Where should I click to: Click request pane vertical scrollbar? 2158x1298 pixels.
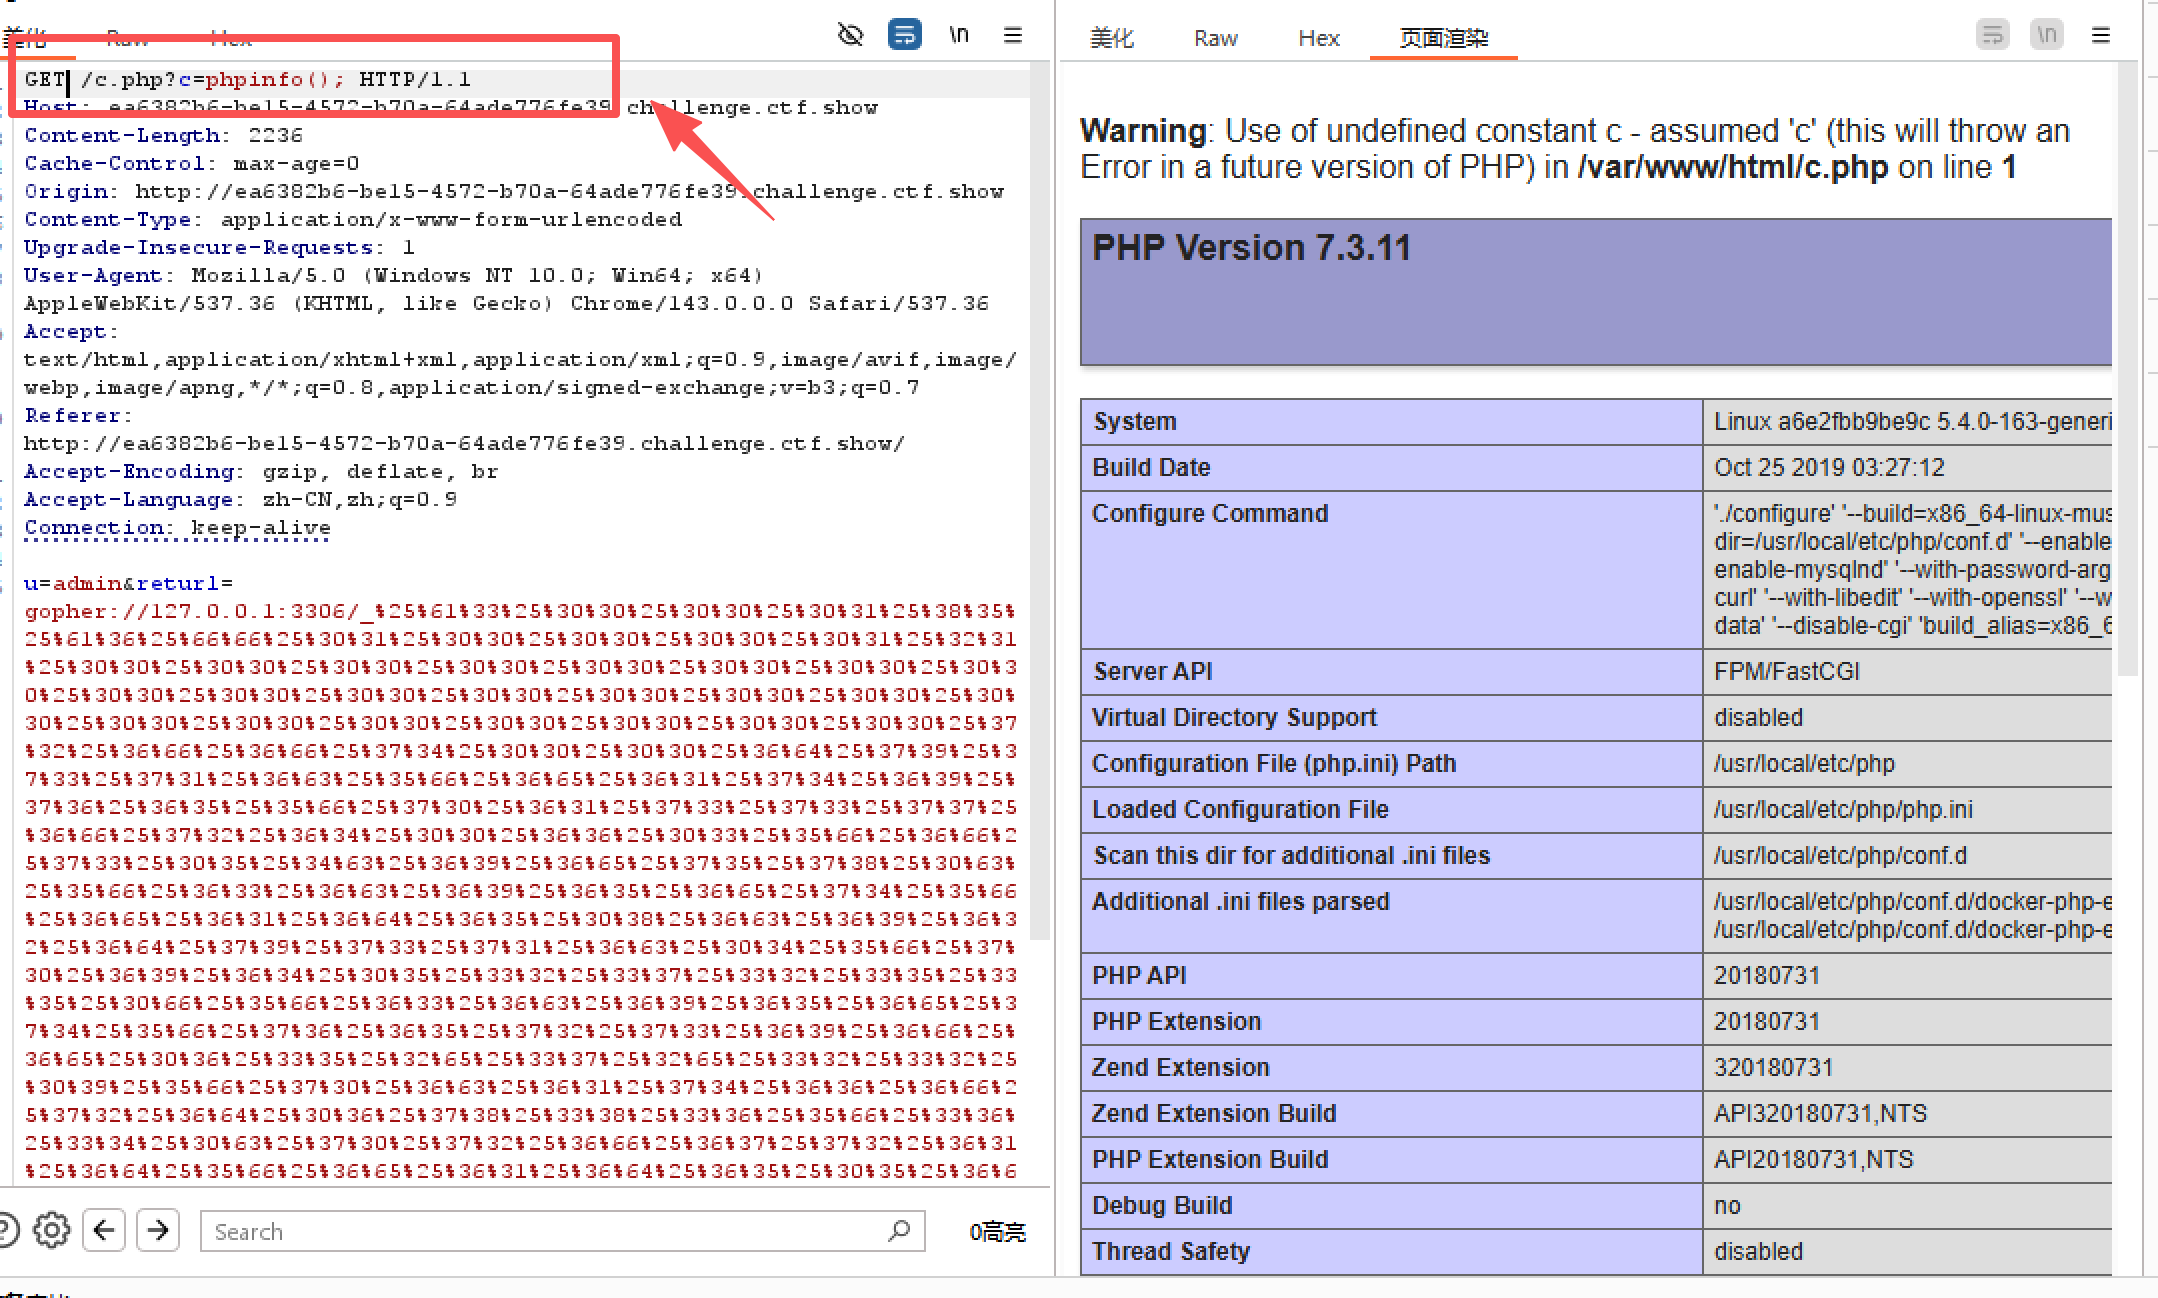point(1040,500)
